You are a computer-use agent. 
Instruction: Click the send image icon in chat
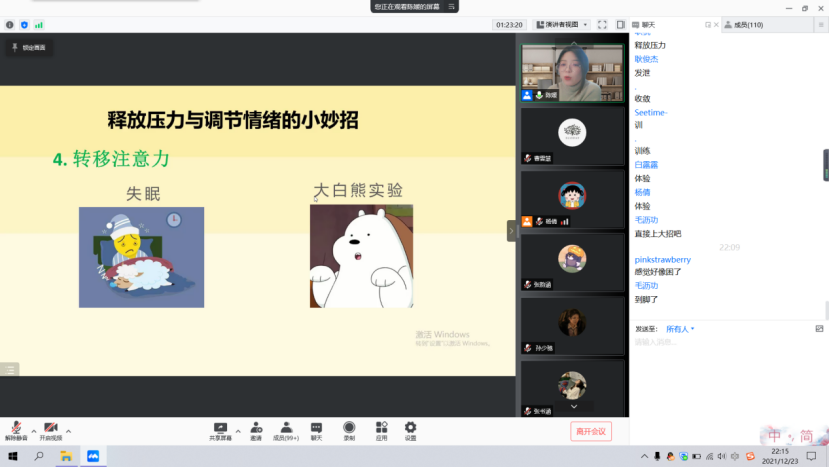819,328
